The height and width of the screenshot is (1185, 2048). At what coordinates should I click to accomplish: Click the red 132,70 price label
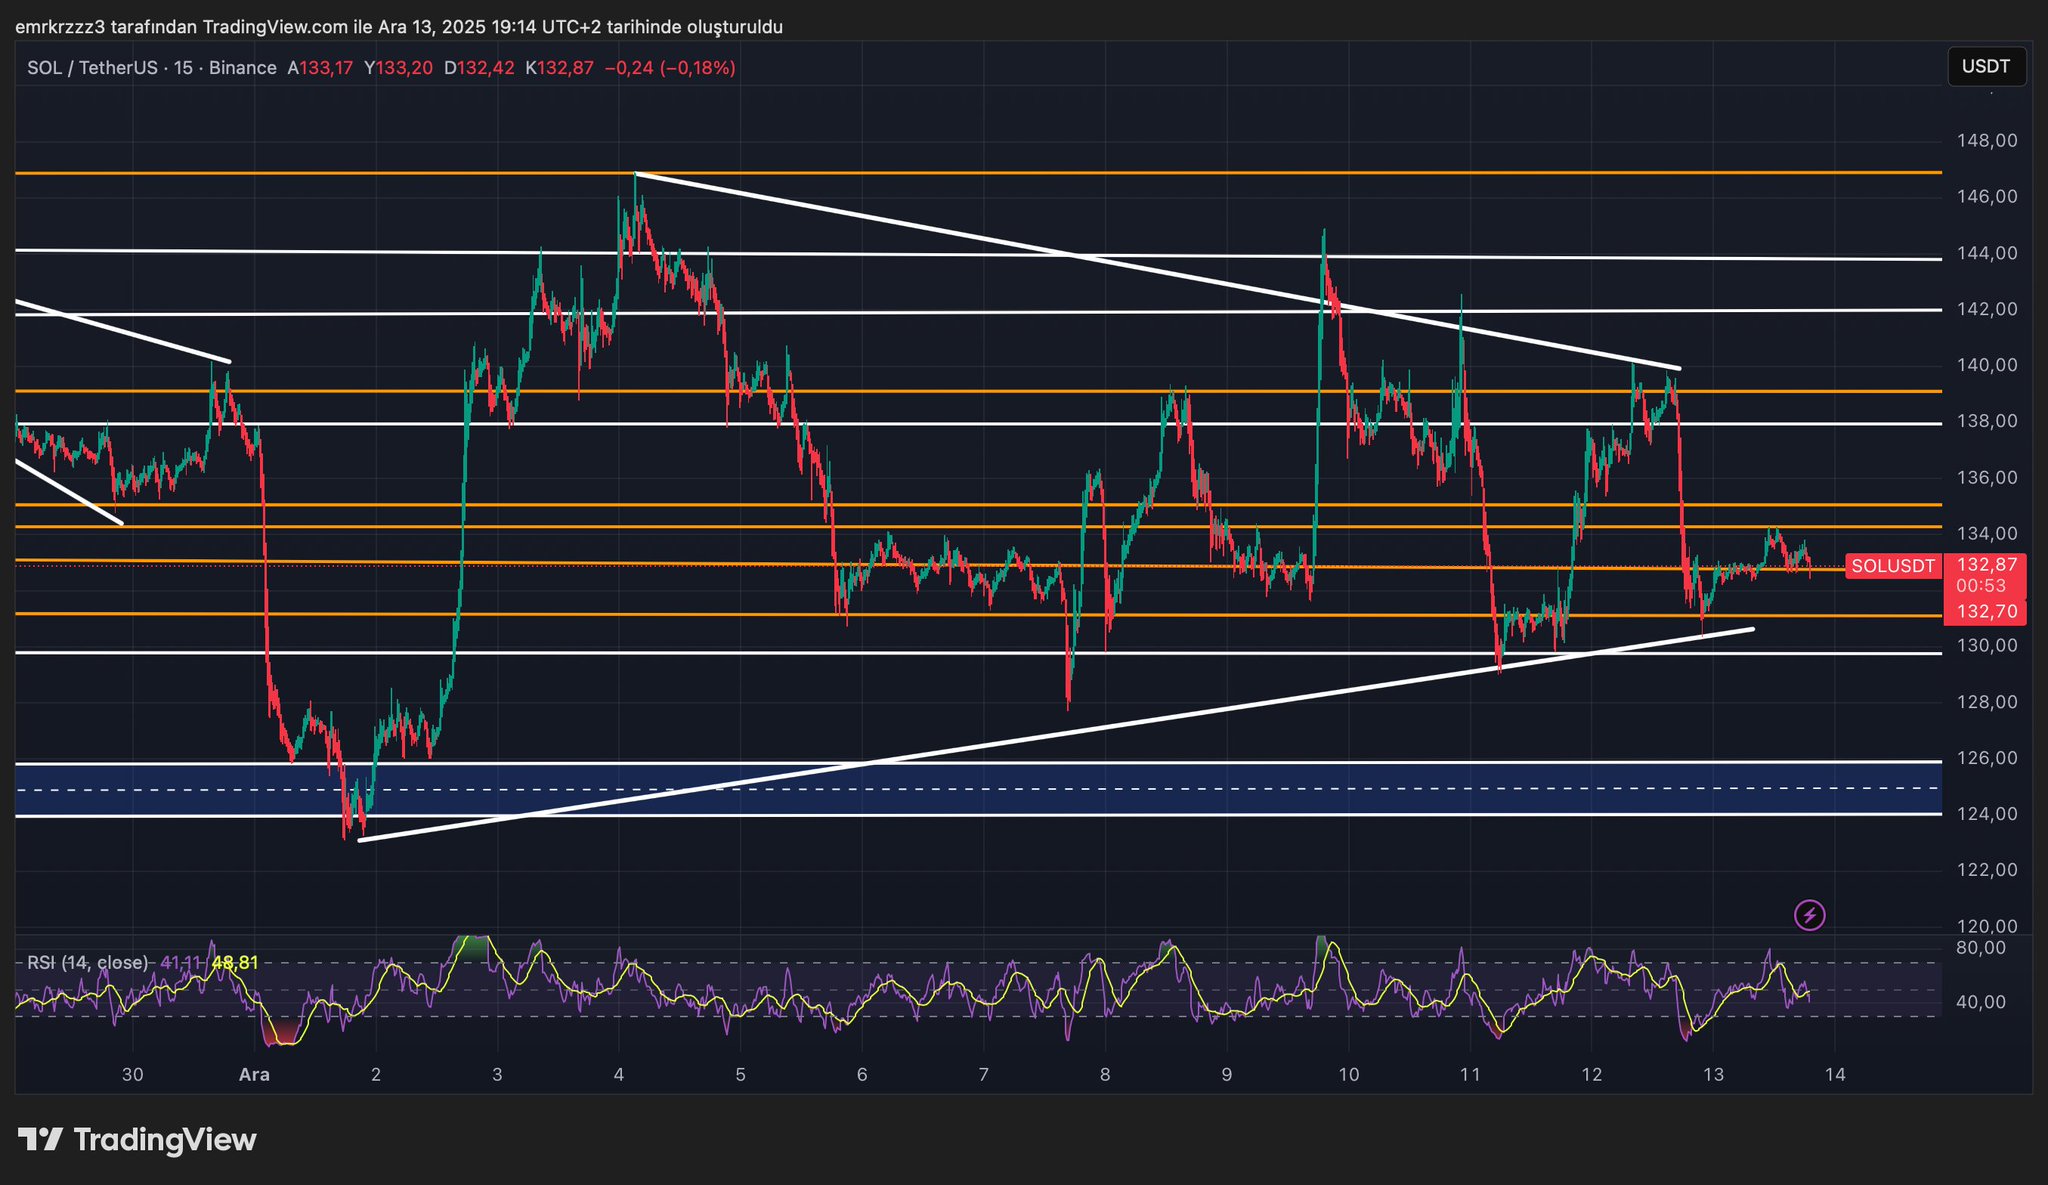pyautogui.click(x=1986, y=611)
